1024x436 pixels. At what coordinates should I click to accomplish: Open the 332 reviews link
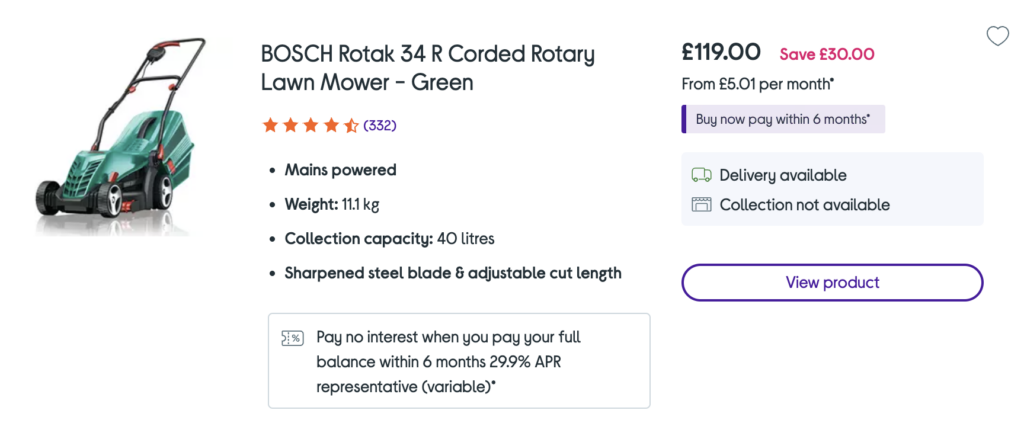[380, 125]
